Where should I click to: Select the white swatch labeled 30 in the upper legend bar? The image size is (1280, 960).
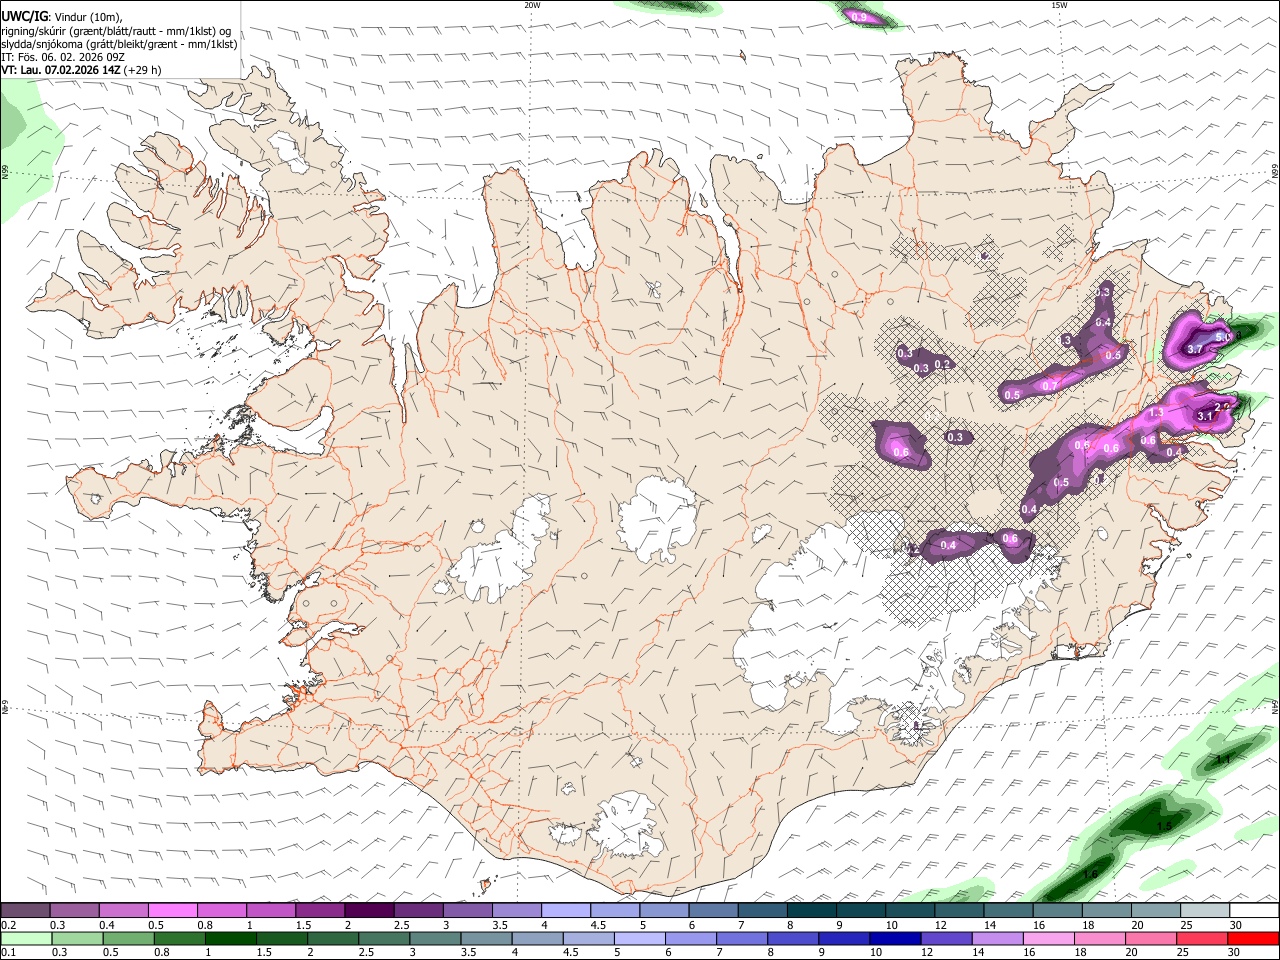[1254, 910]
